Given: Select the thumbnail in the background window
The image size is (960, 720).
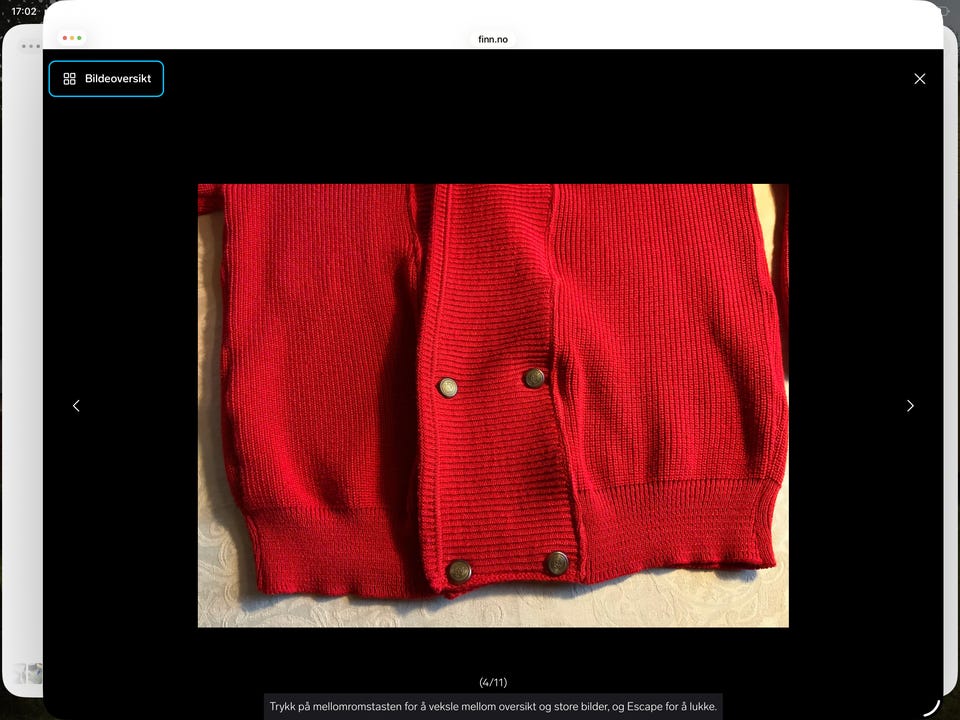Looking at the screenshot, I should click(29, 673).
